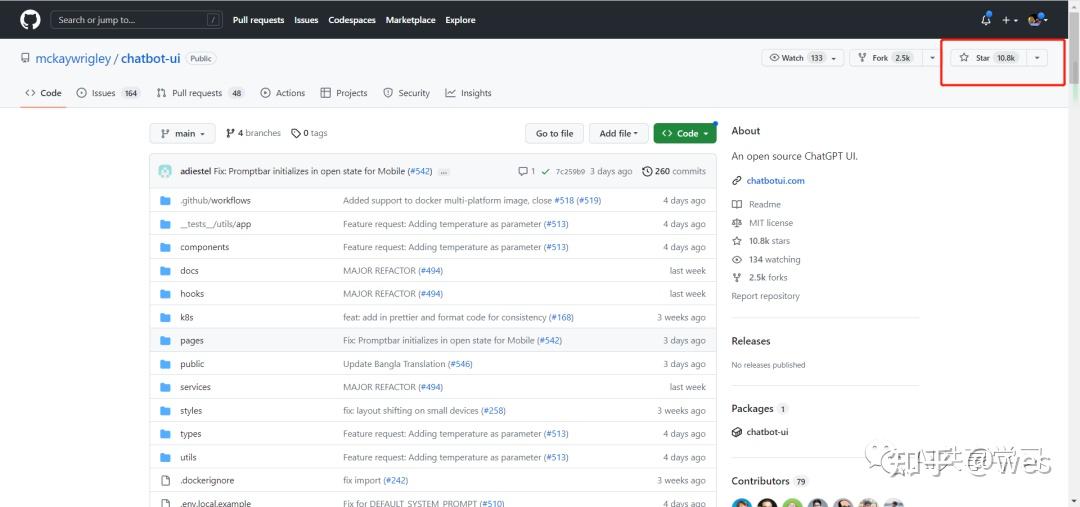The height and width of the screenshot is (507, 1080).
Task: Open the 260 commits history
Action: 674,171
